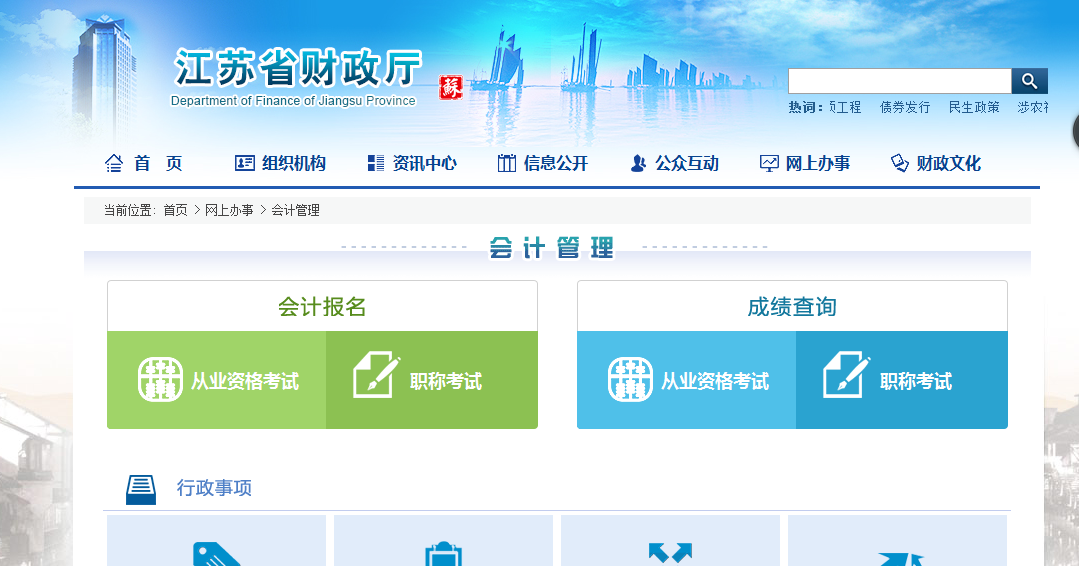Open the 财政文化 menu
The image size is (1079, 566).
coord(949,164)
